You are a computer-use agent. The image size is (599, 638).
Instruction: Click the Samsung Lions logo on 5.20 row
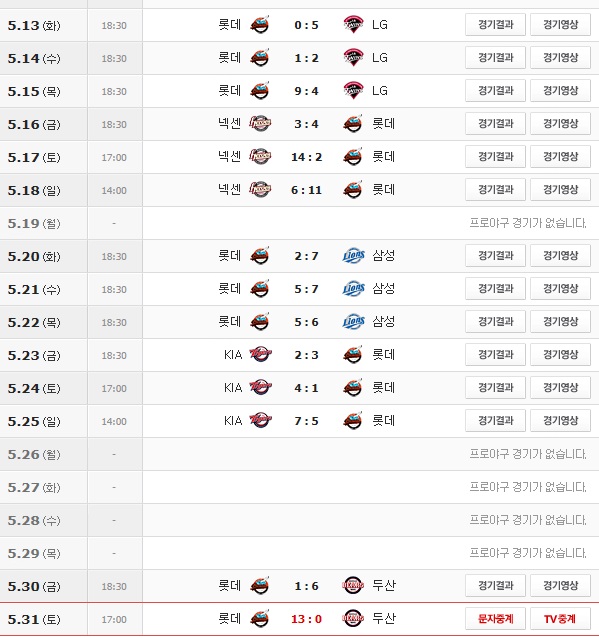point(353,256)
